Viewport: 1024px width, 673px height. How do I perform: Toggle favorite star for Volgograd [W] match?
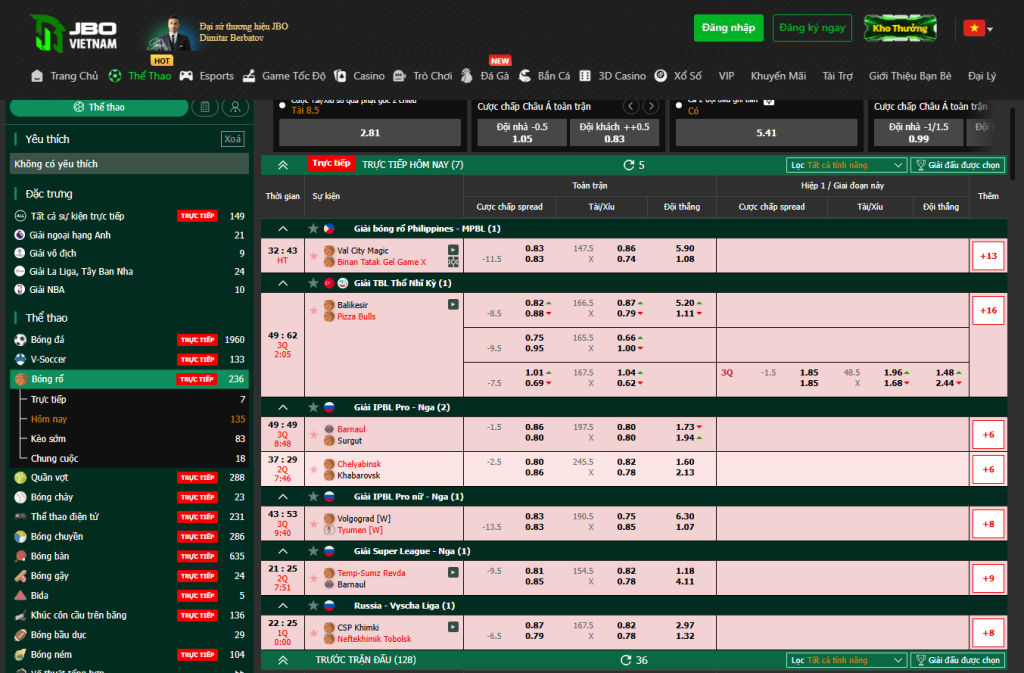click(313, 524)
